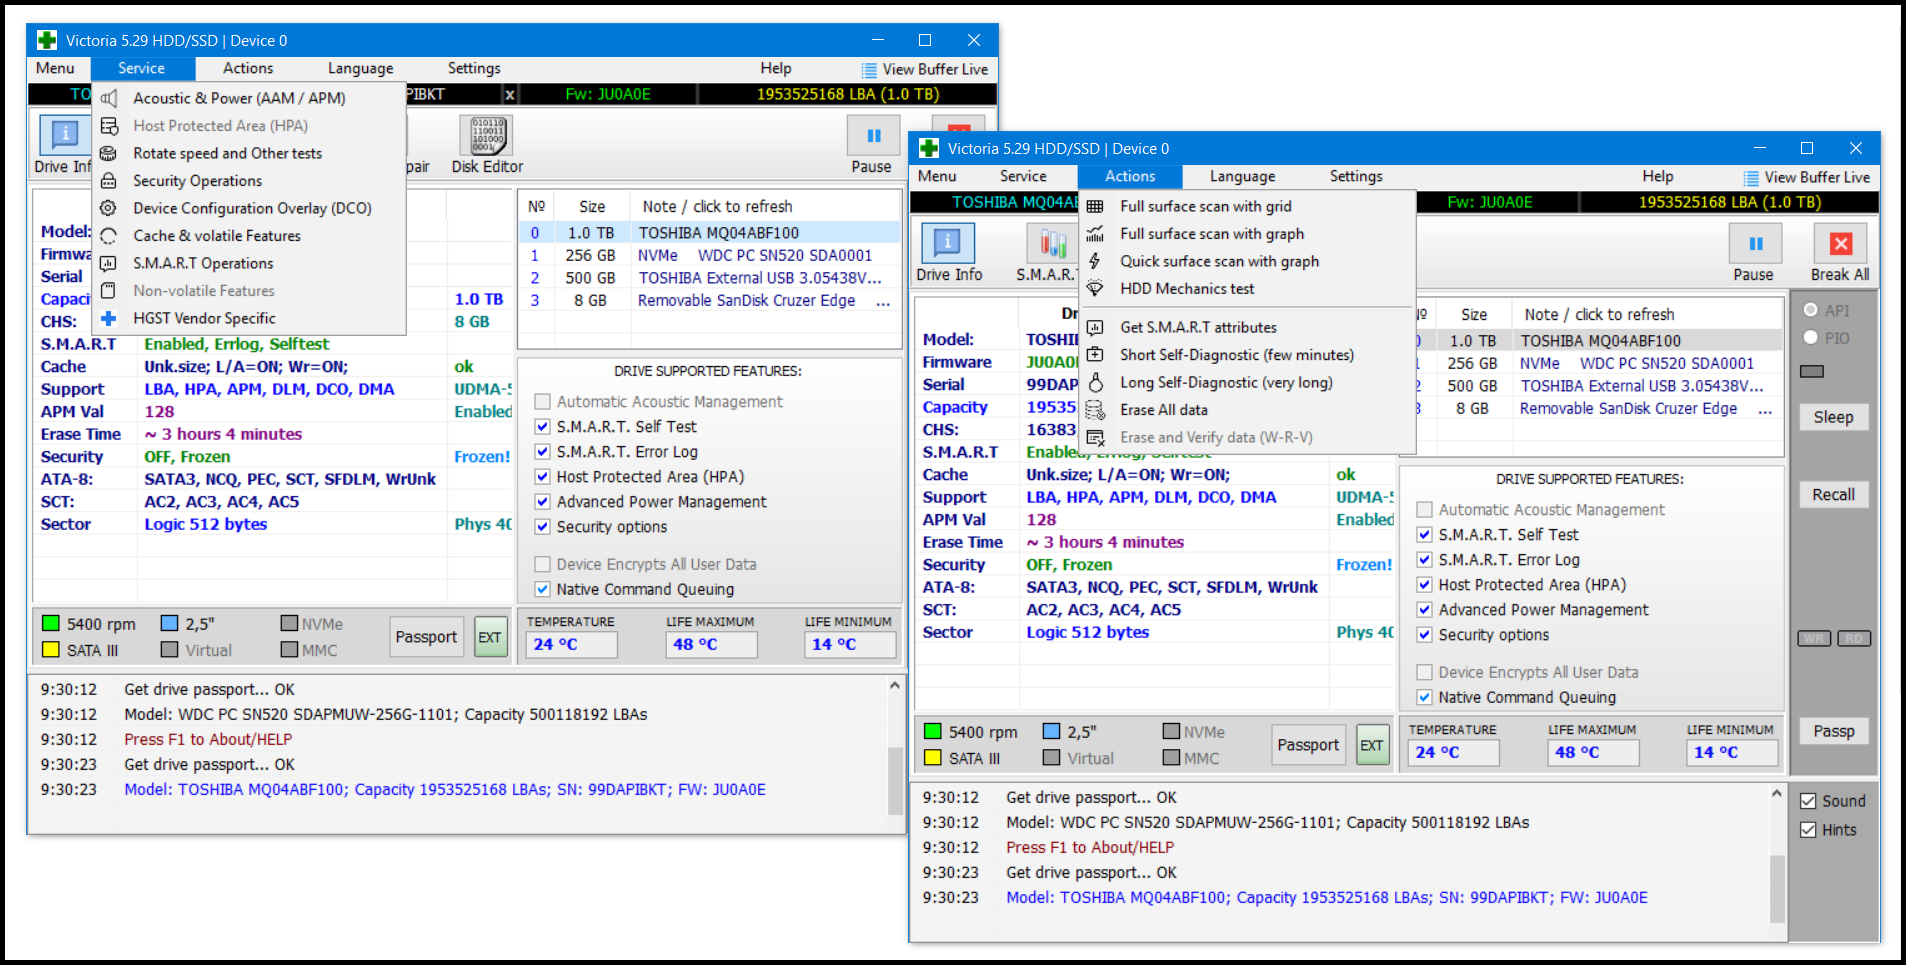Click View Buffer Live in left window
This screenshot has height=965, width=1906.
[924, 69]
